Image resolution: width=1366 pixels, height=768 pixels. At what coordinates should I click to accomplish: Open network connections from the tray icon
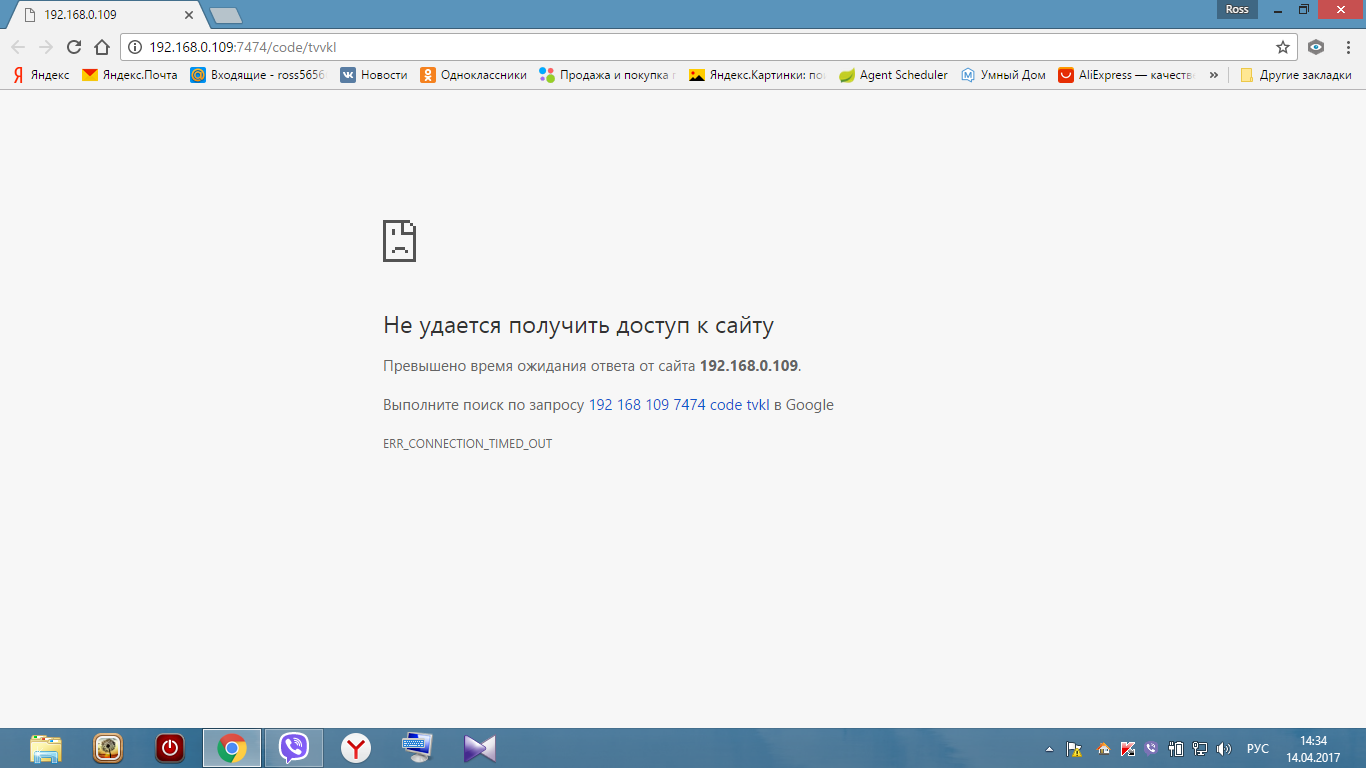coord(1200,749)
